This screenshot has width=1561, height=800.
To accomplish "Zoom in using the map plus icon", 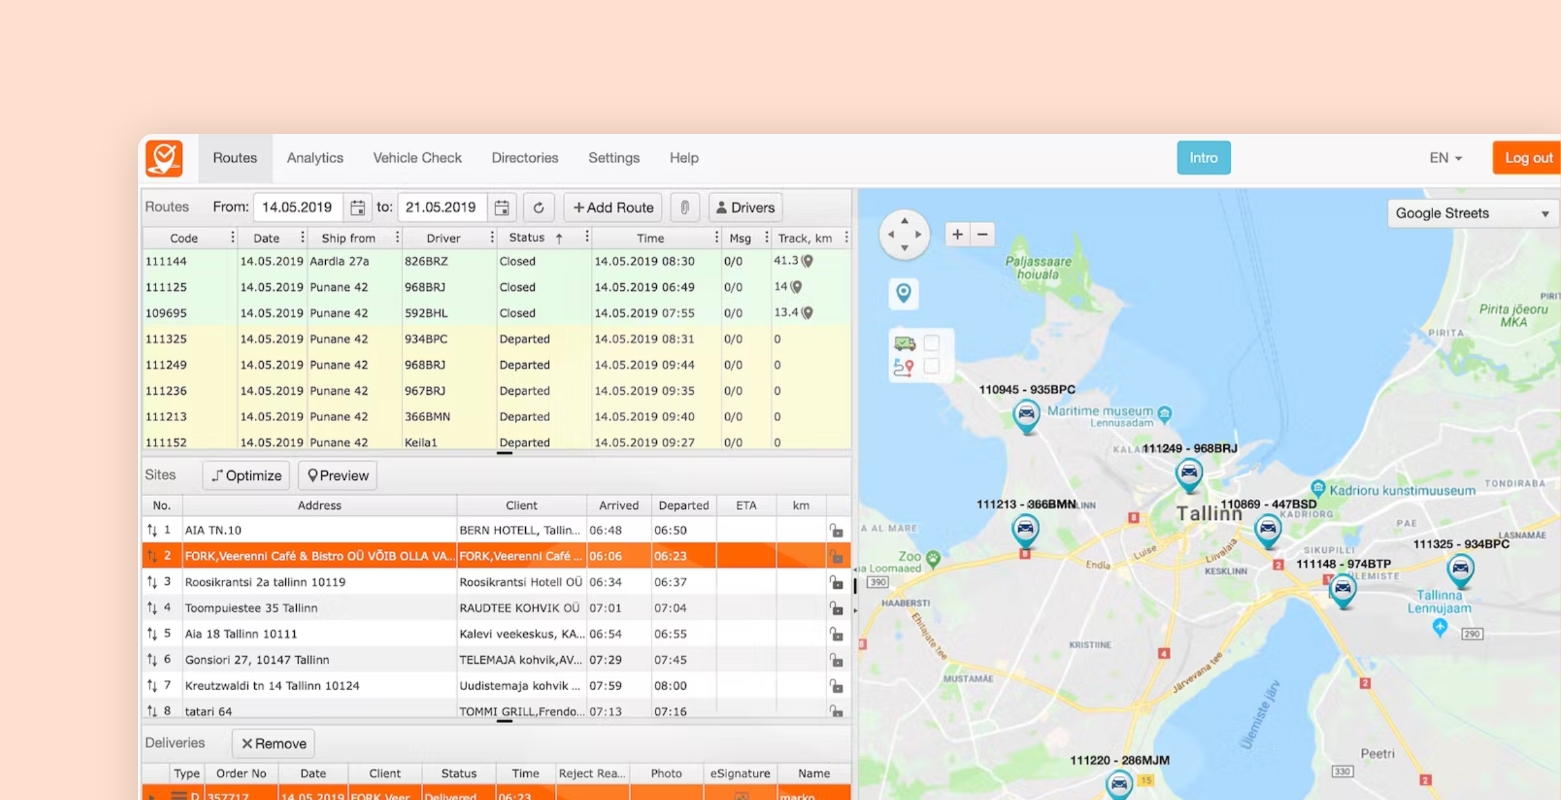I will [956, 234].
